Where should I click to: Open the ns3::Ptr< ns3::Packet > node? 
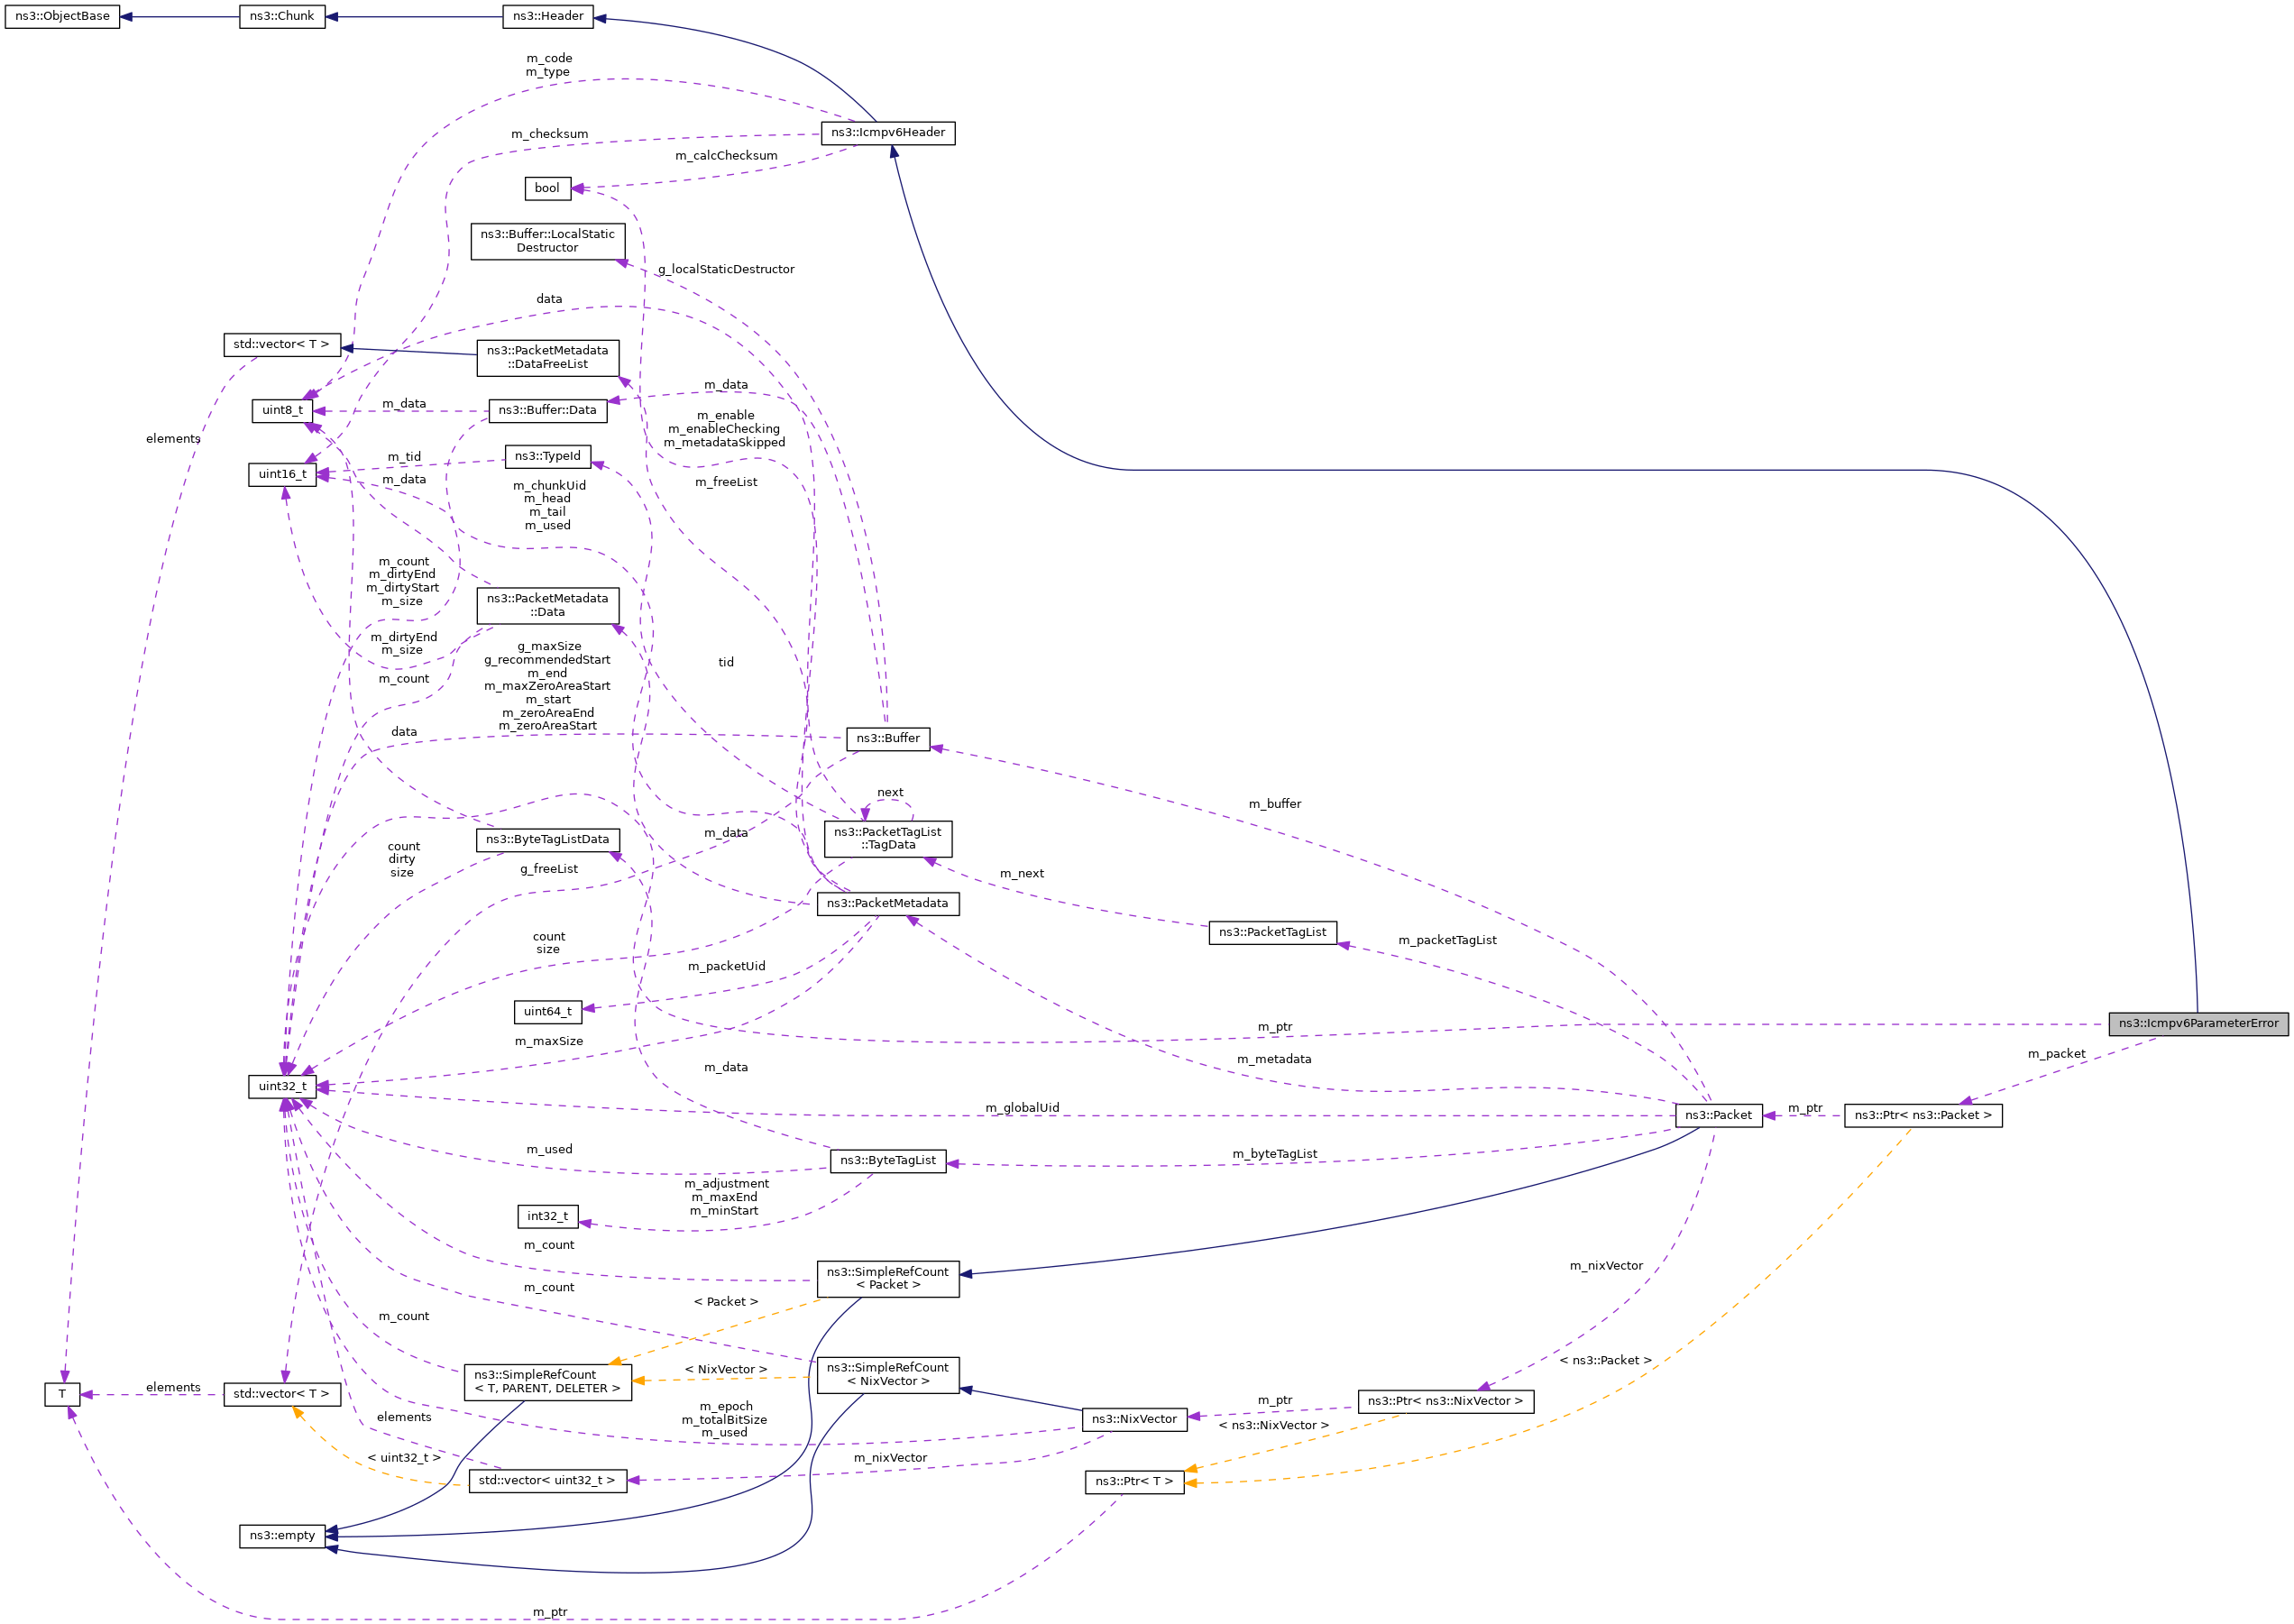[1923, 1116]
